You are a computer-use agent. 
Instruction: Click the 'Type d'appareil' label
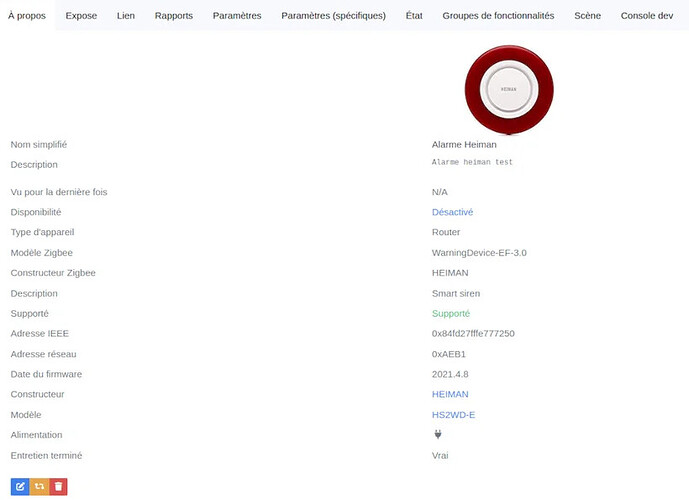click(x=42, y=232)
